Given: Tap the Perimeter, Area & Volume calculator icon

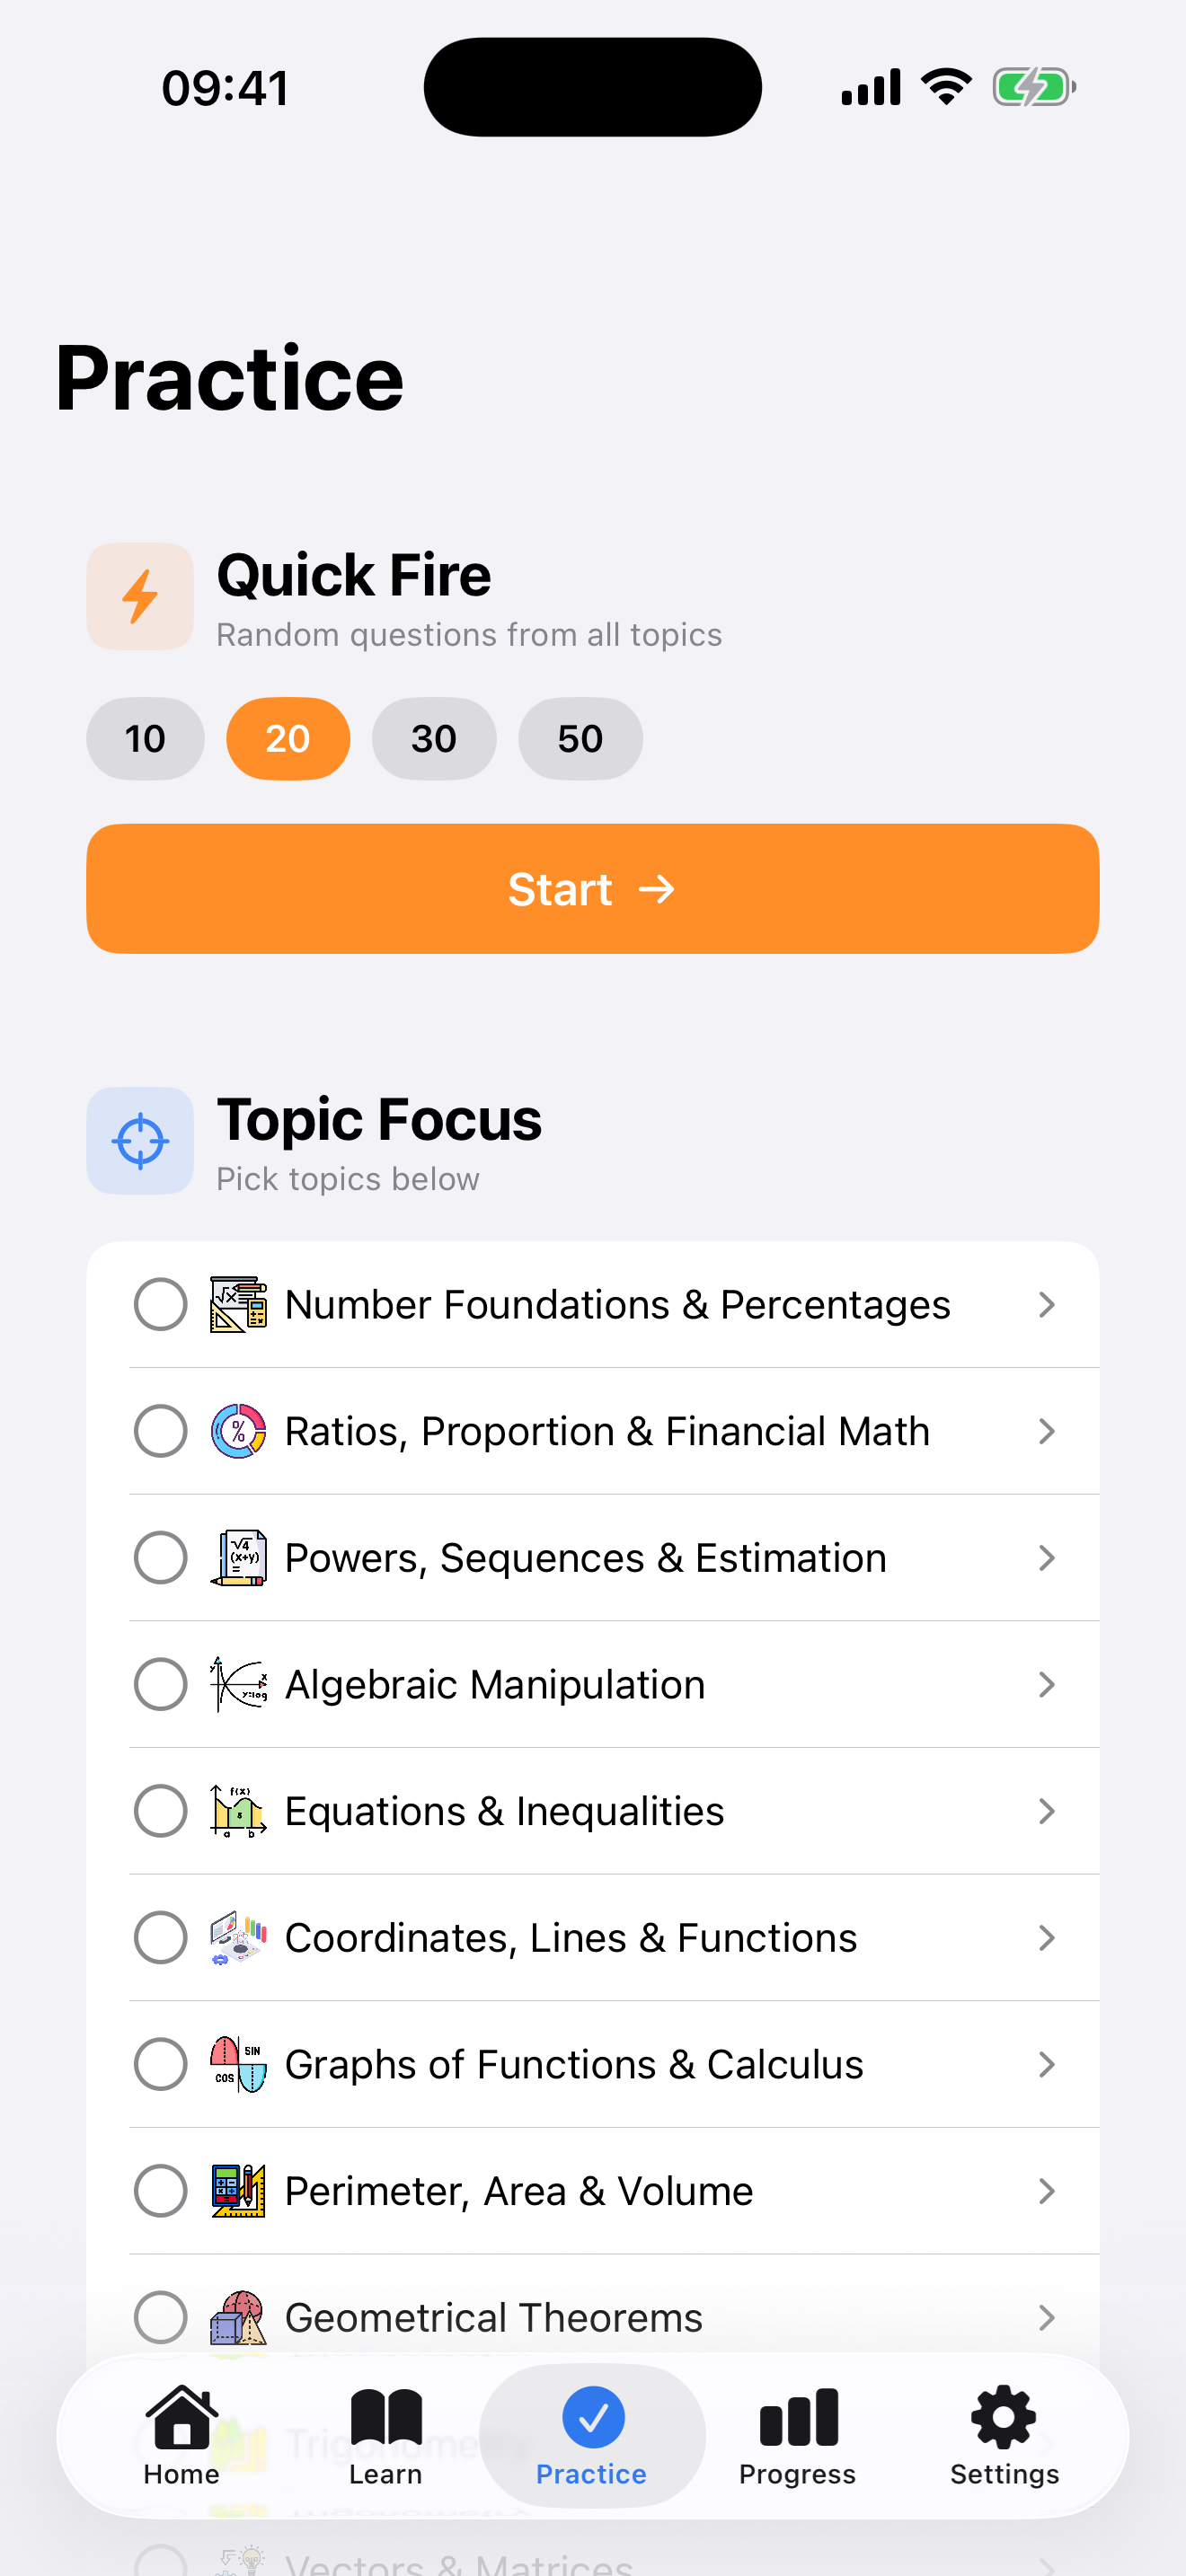Looking at the screenshot, I should pos(238,2191).
